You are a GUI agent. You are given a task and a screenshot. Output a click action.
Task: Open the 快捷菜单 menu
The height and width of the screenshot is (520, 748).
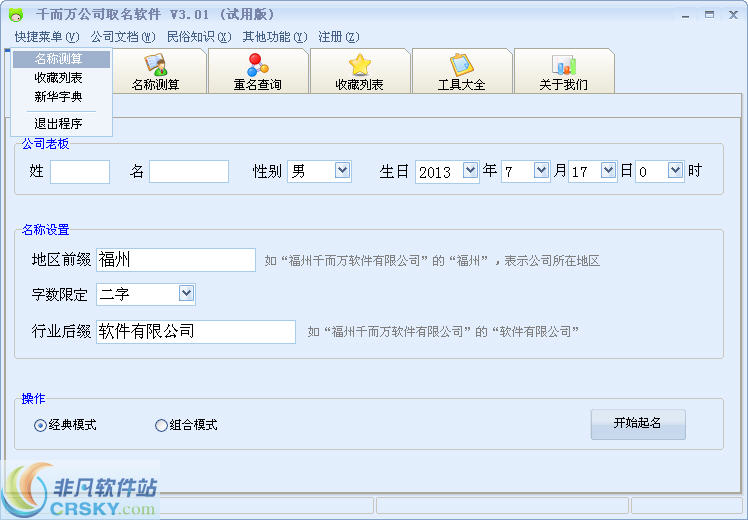[x=46, y=37]
